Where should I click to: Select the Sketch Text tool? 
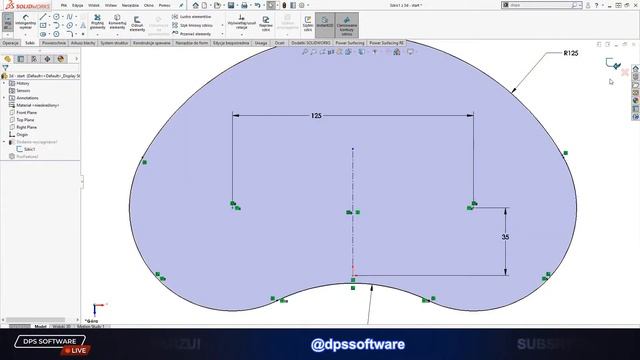coord(83,25)
